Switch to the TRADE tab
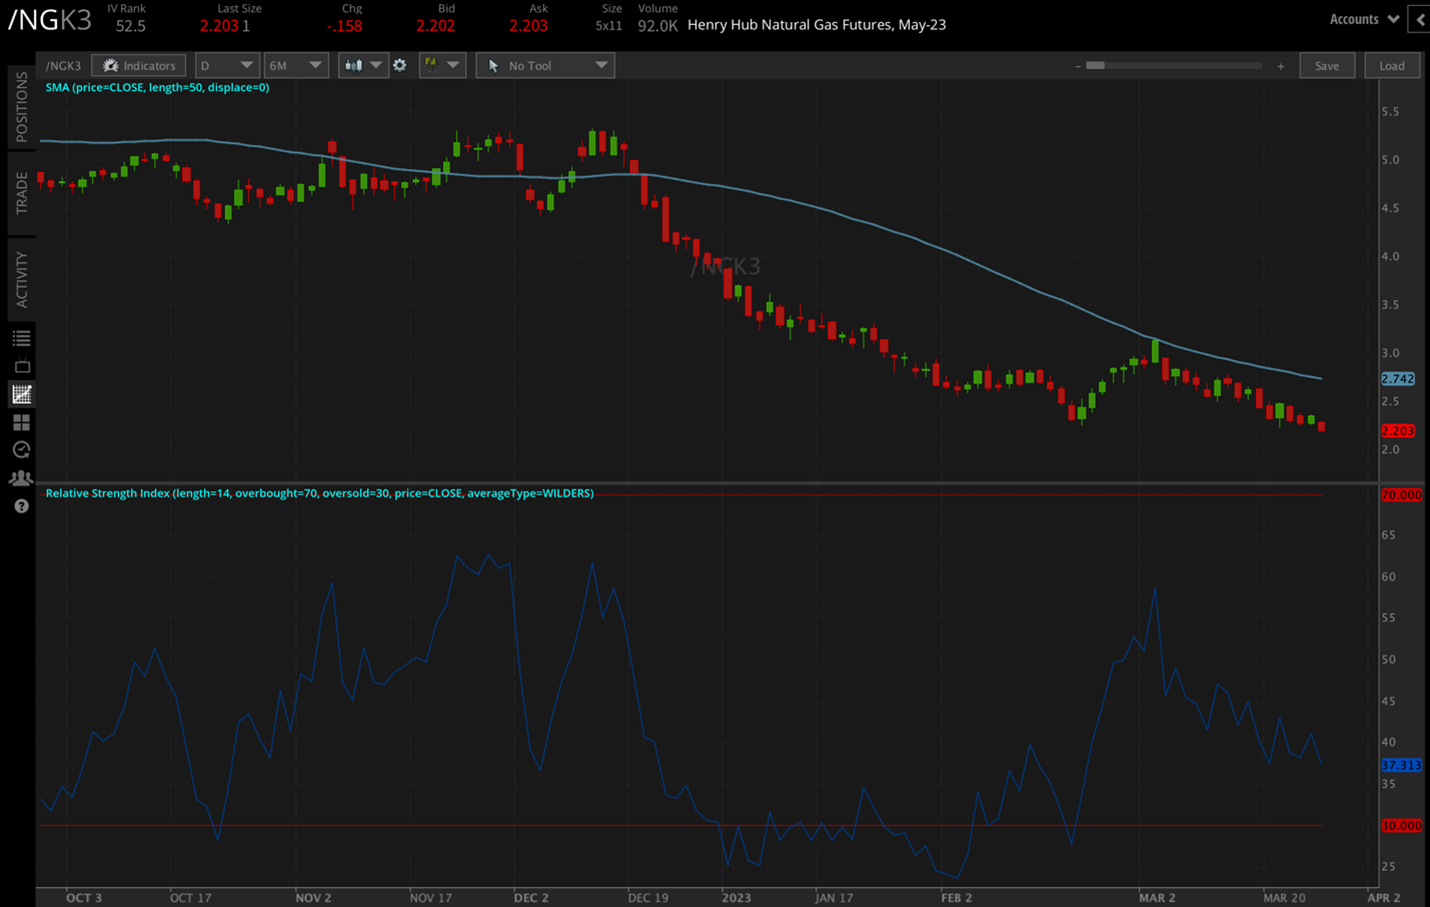This screenshot has height=907, width=1430. pyautogui.click(x=20, y=191)
